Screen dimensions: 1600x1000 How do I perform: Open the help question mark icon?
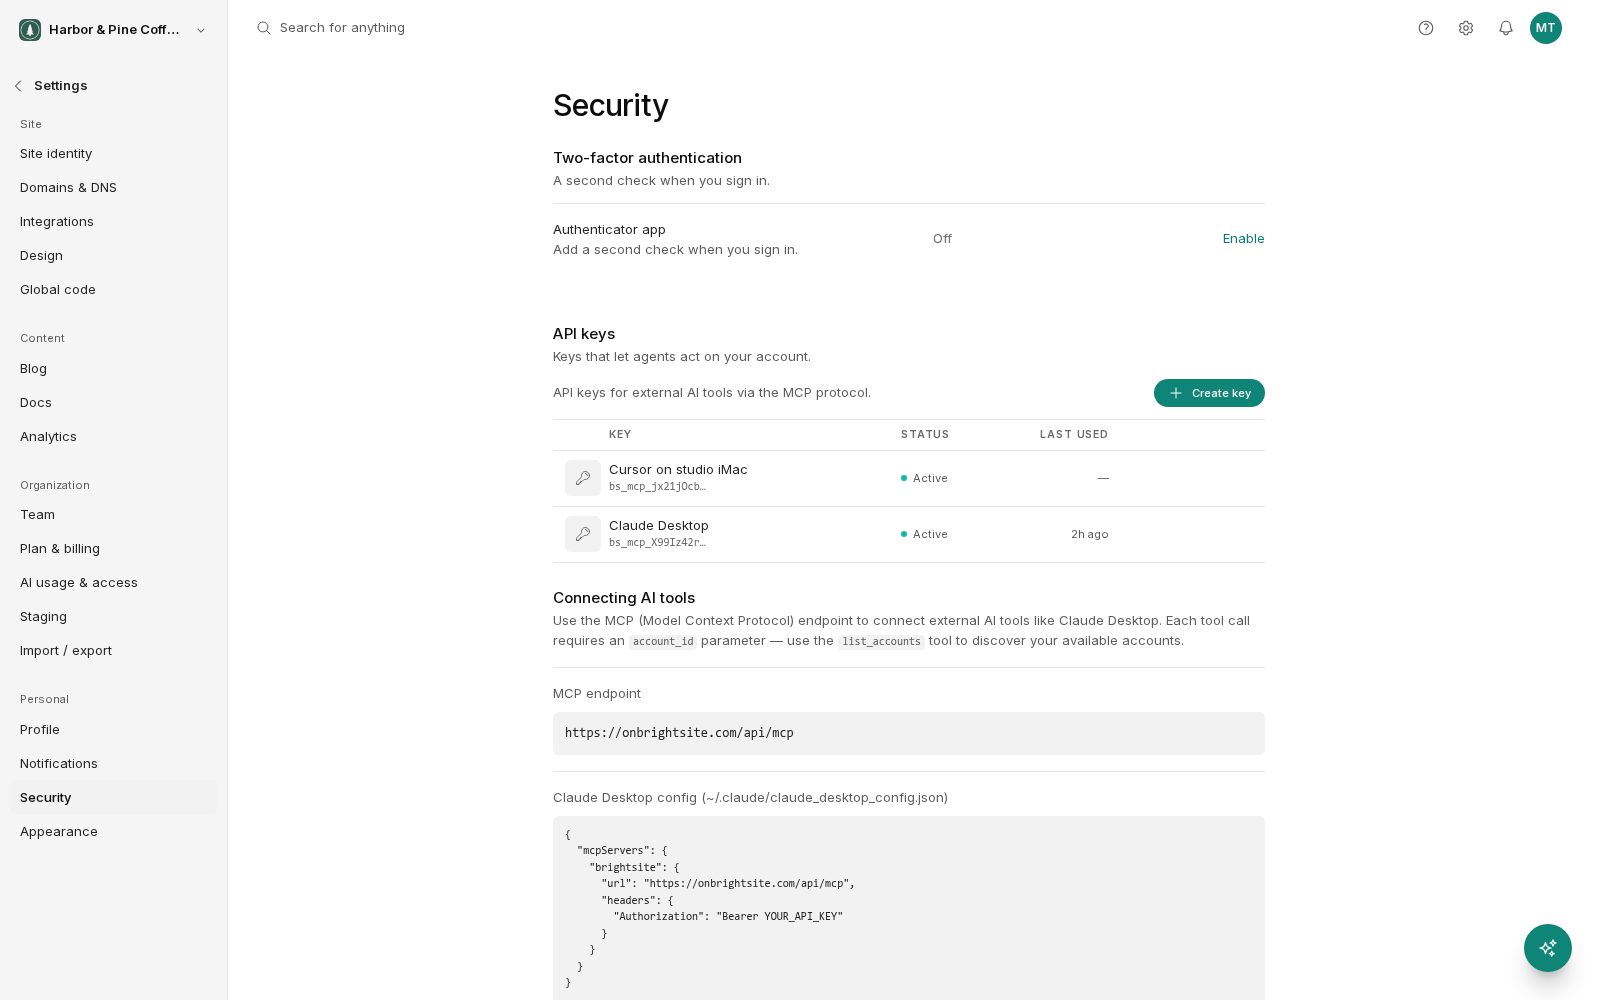click(x=1426, y=28)
